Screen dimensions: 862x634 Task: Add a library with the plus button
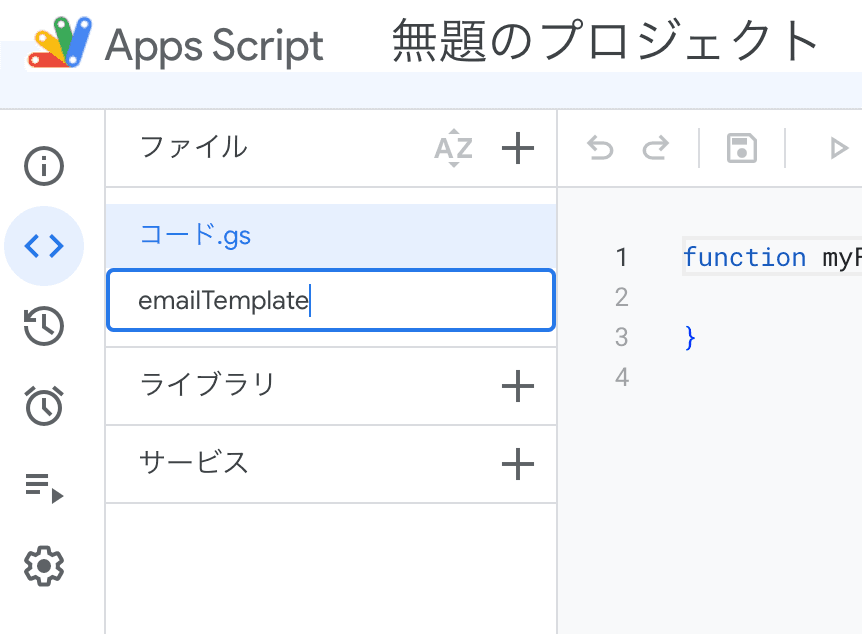tap(517, 386)
